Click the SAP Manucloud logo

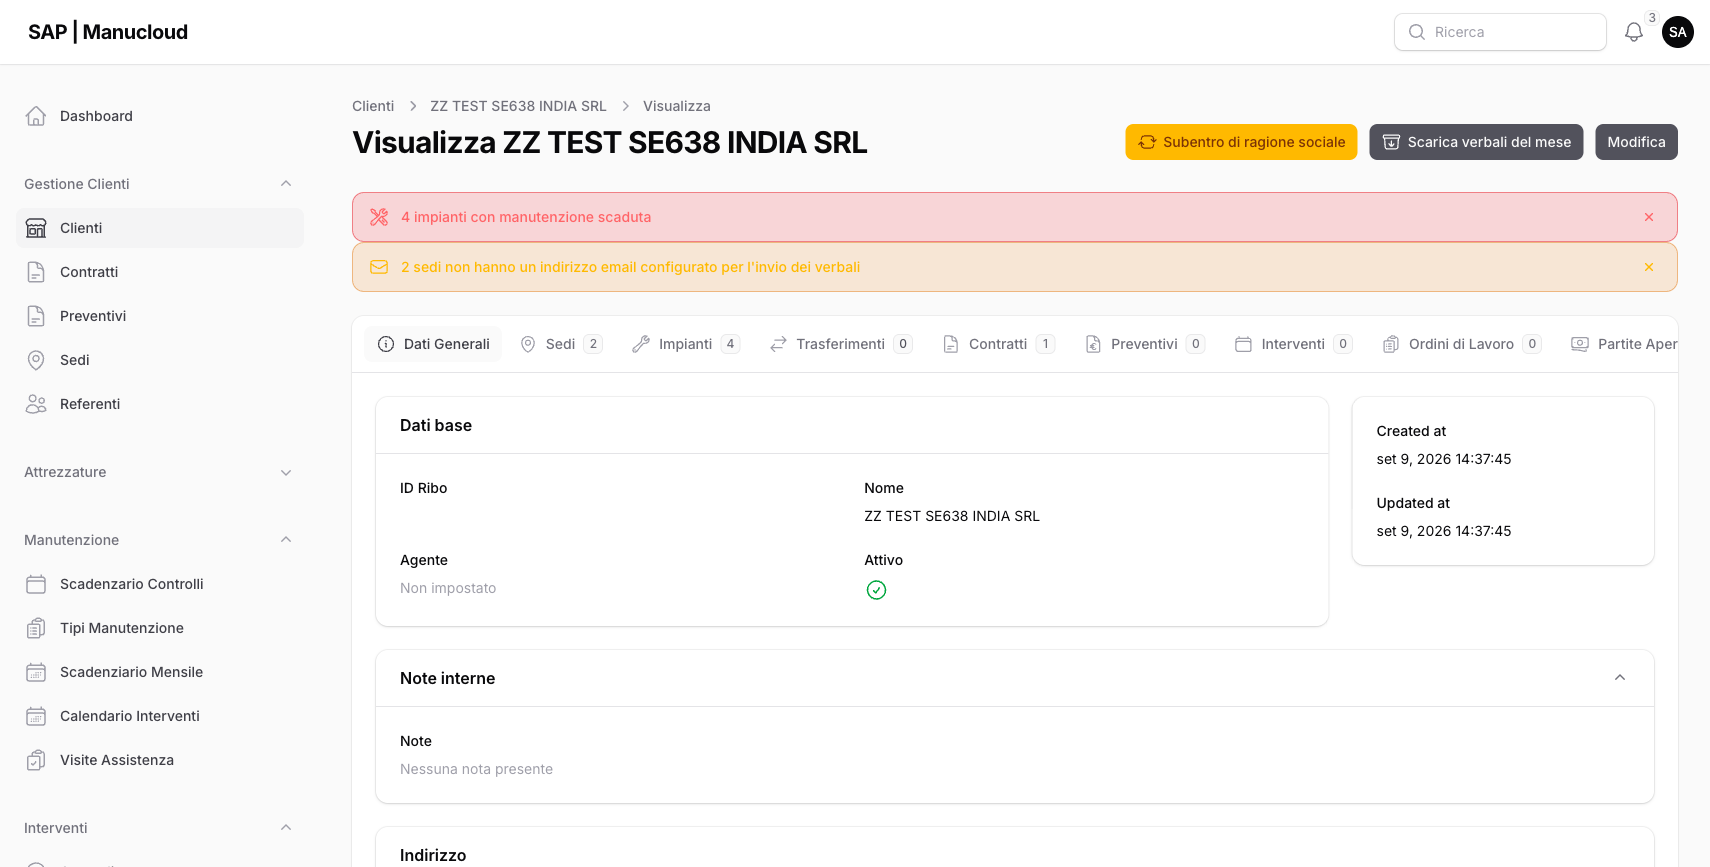pos(108,32)
